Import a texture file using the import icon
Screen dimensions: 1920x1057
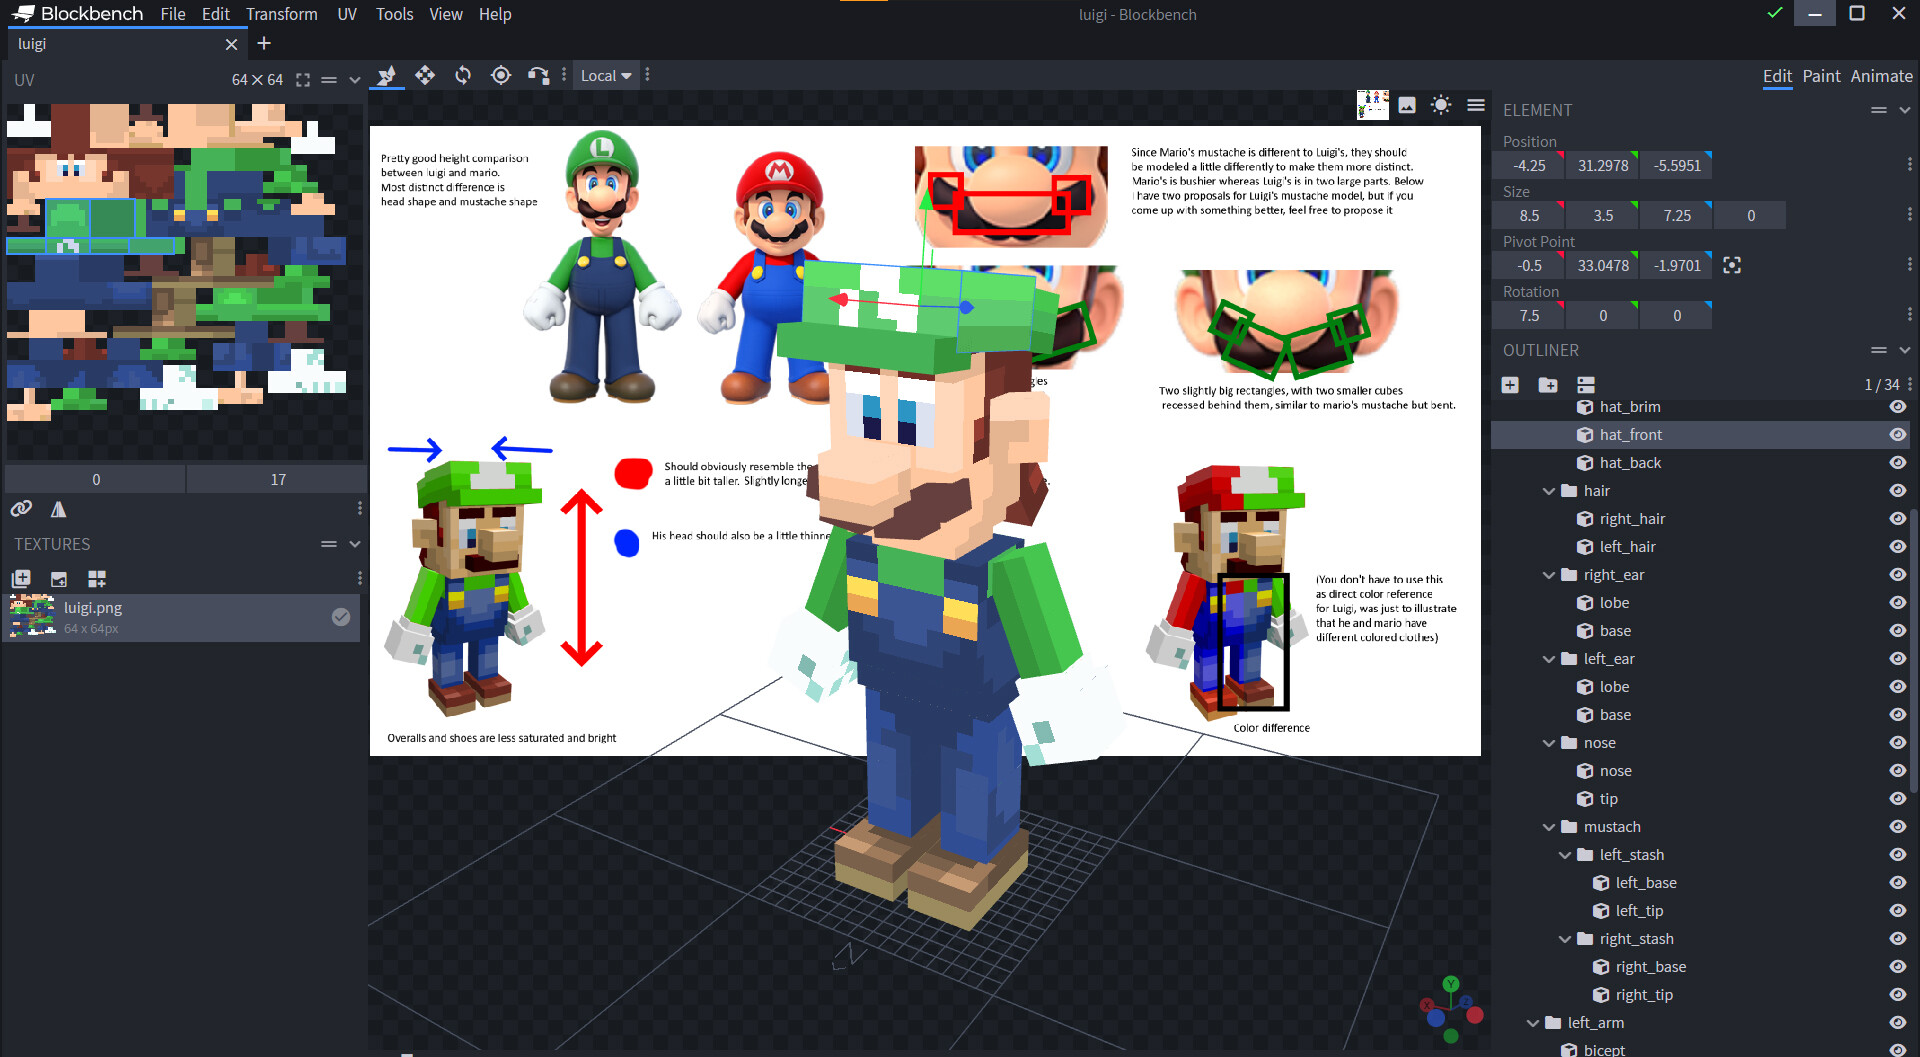pos(58,579)
